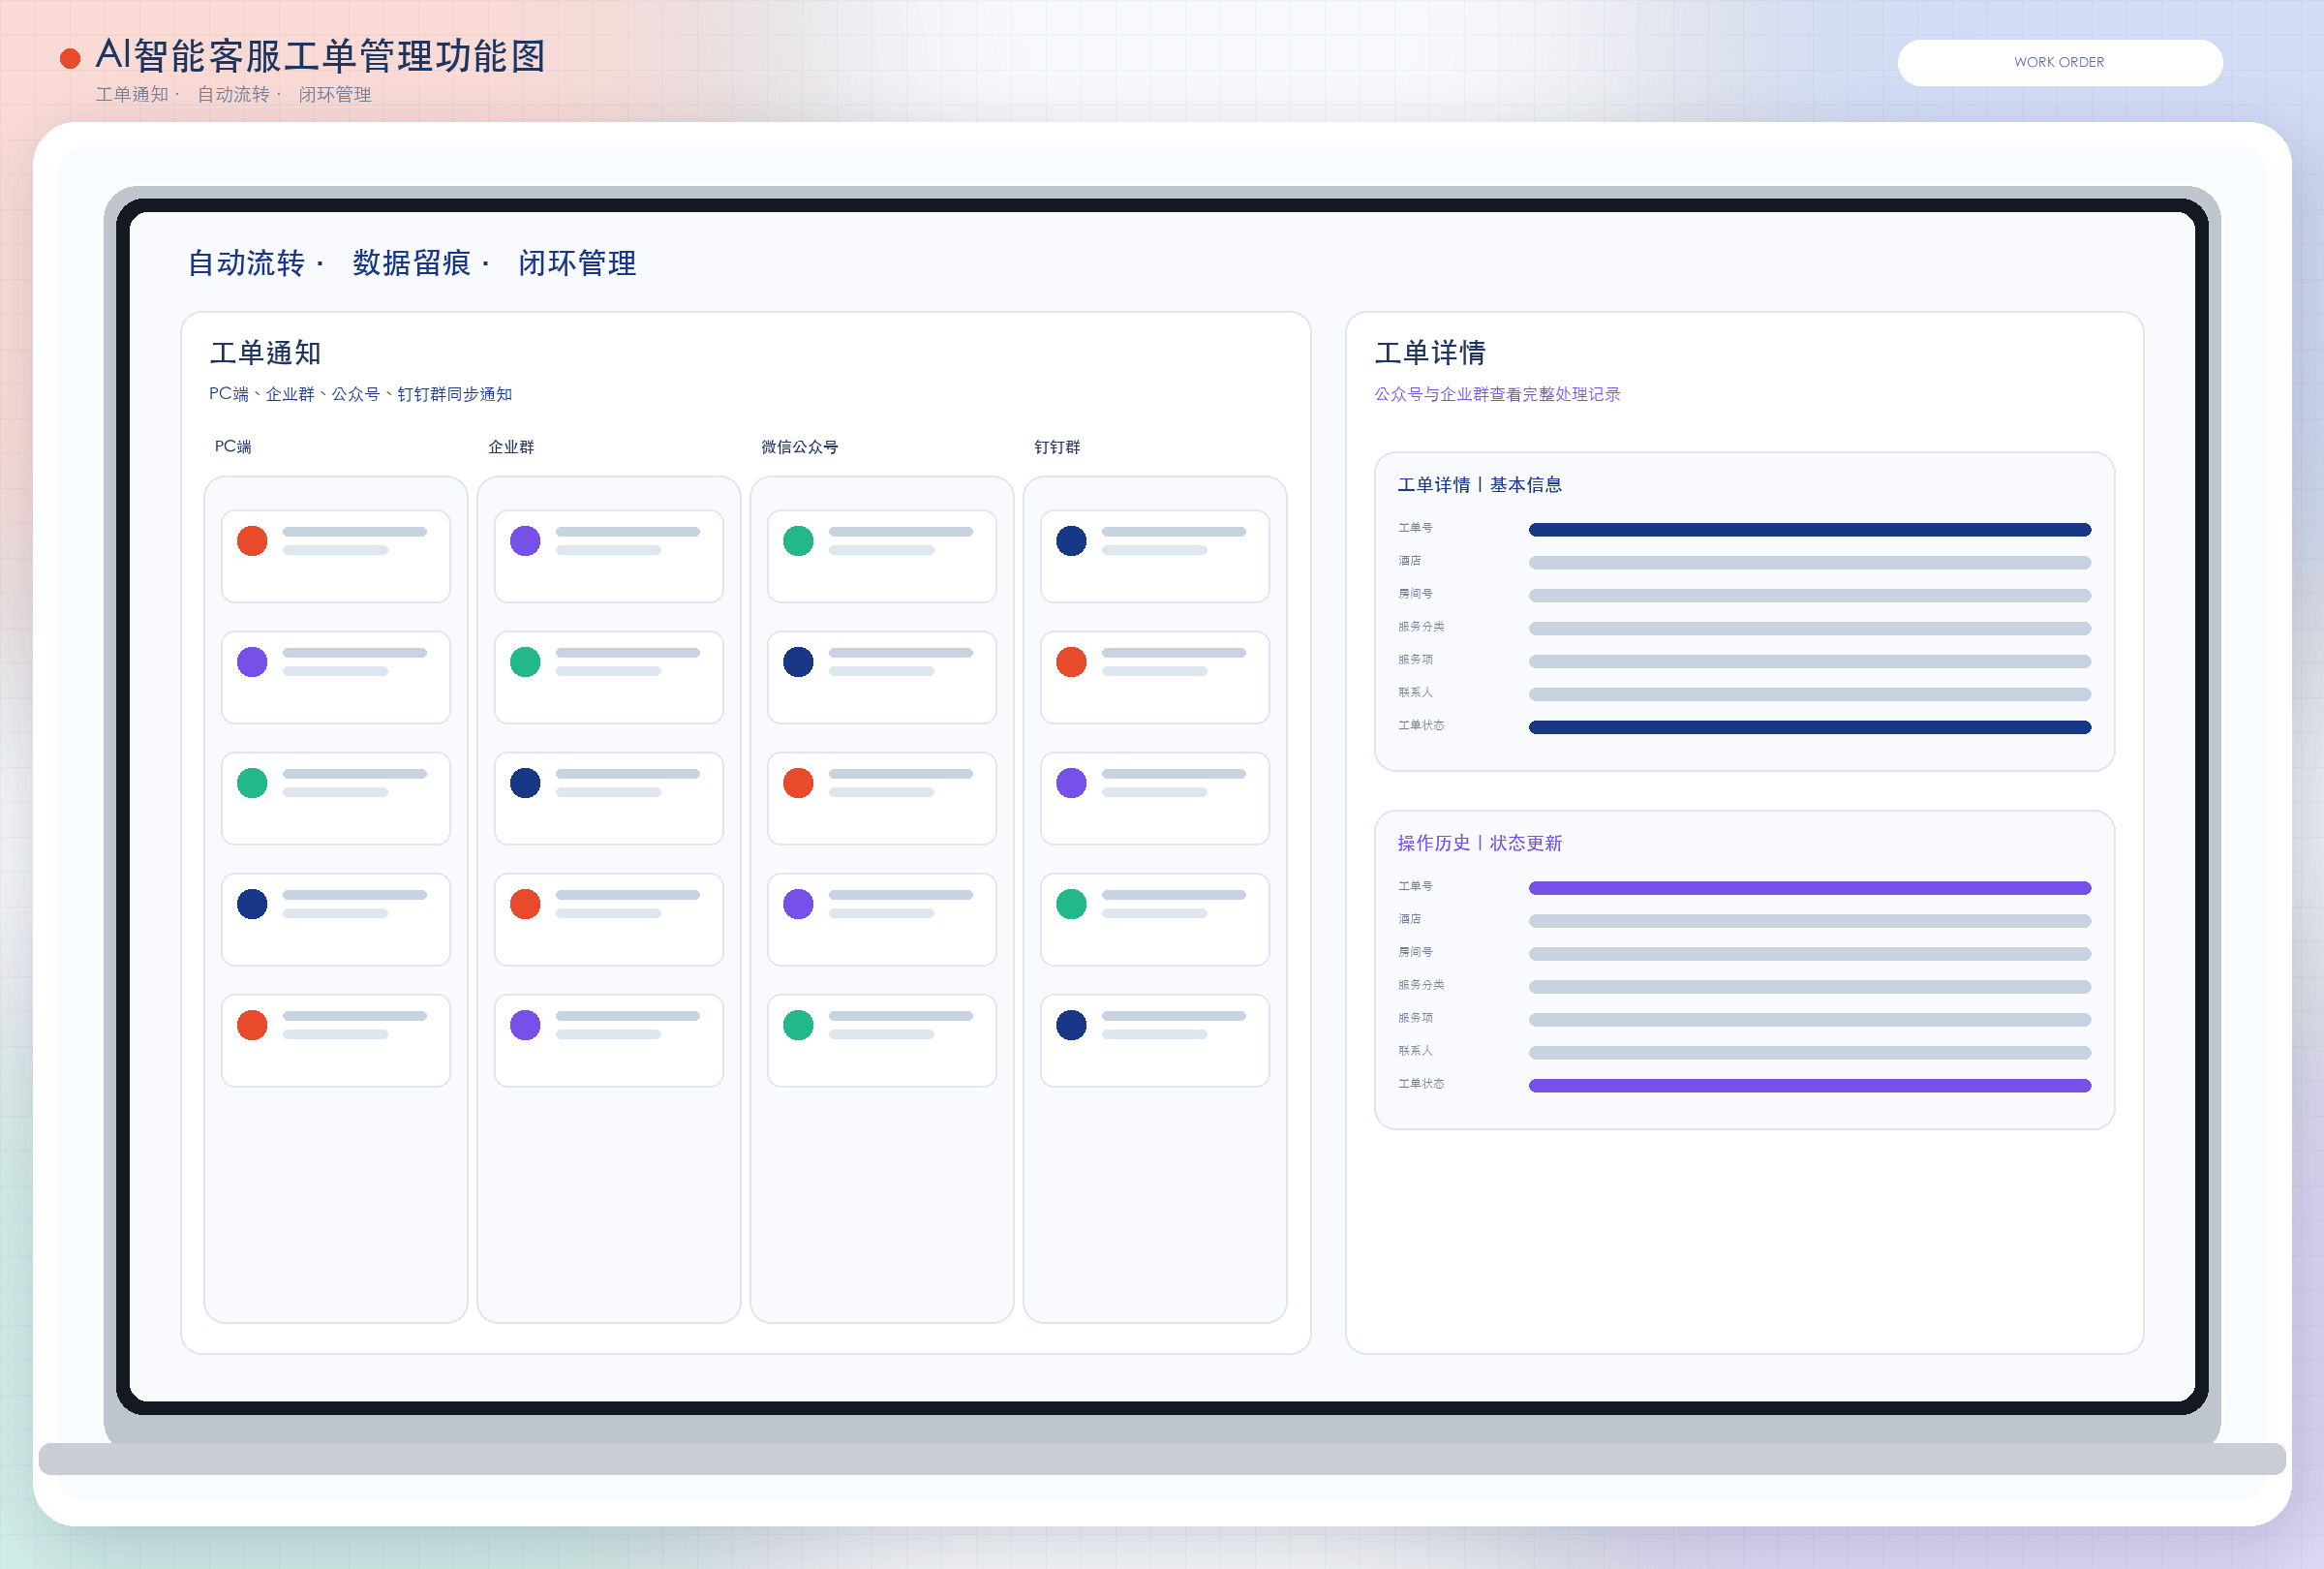This screenshot has width=2324, height=1569.
Task: Select the green dot card in 钉钉群 column
Action: [x=1154, y=919]
